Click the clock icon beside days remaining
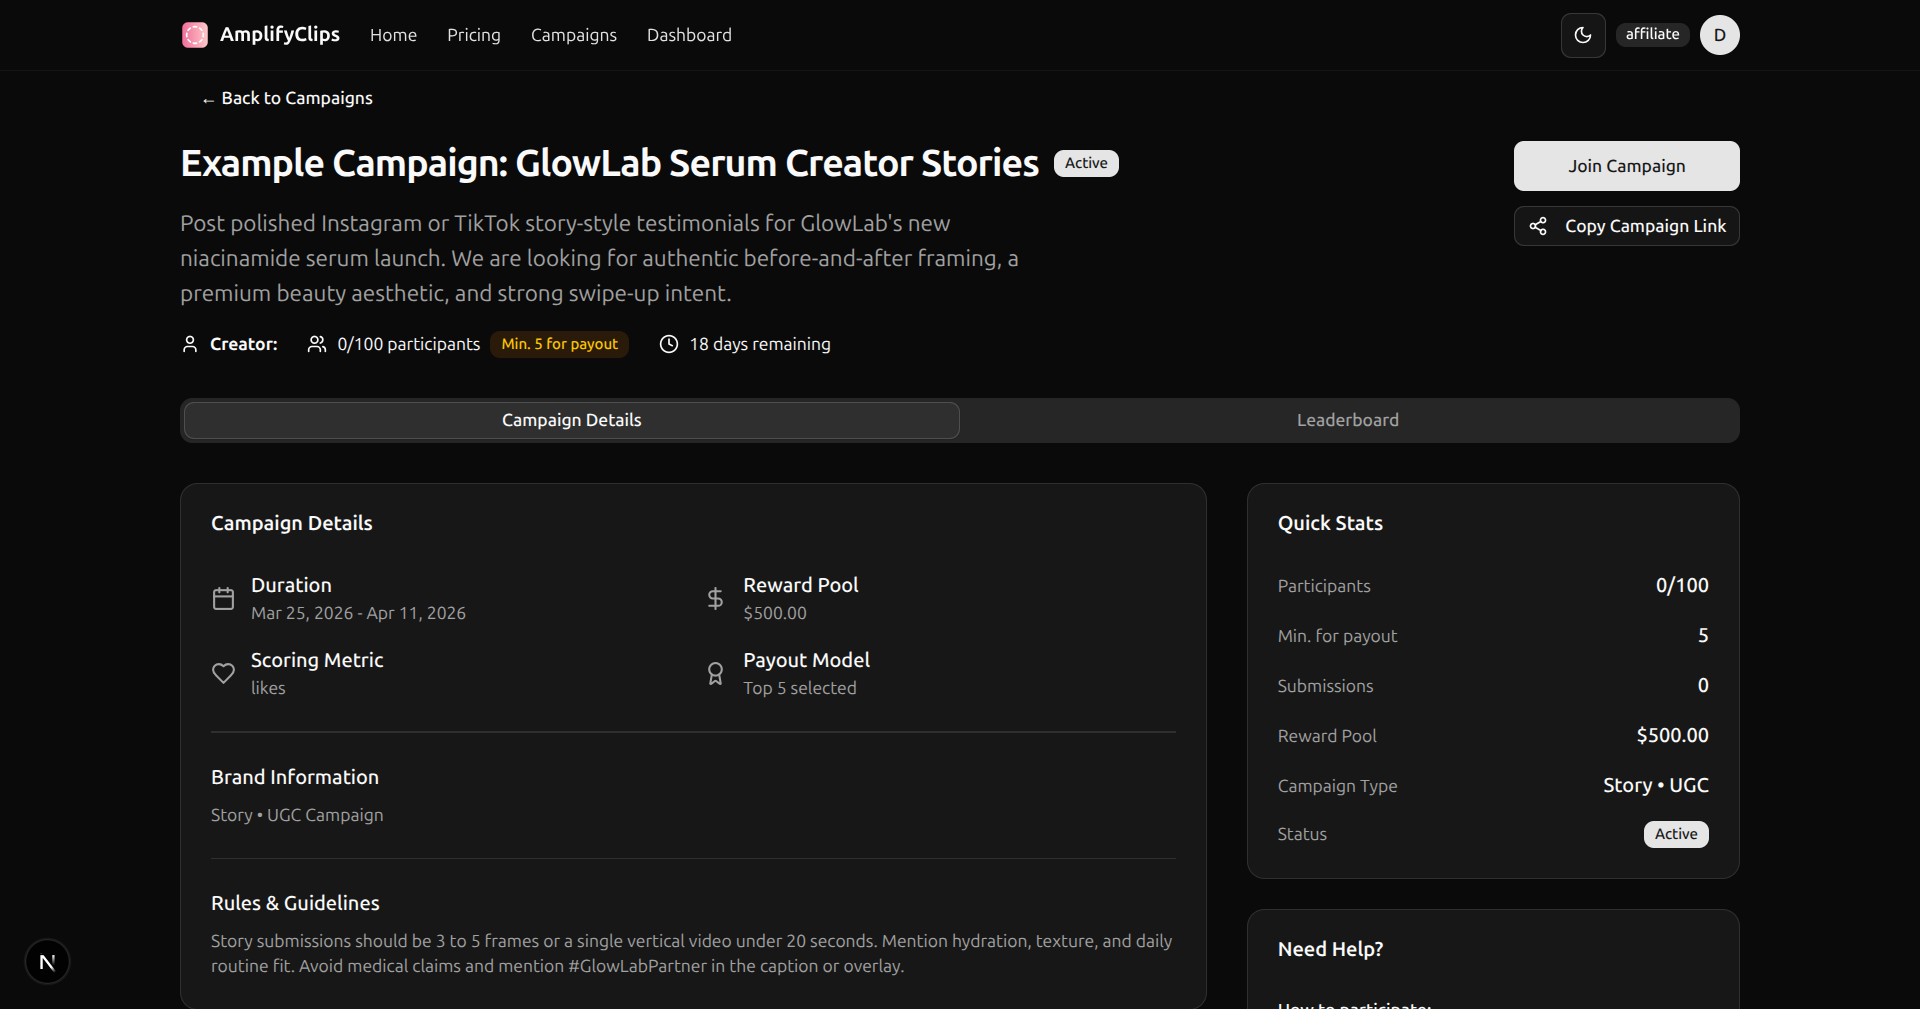This screenshot has height=1009, width=1920. pyautogui.click(x=669, y=344)
